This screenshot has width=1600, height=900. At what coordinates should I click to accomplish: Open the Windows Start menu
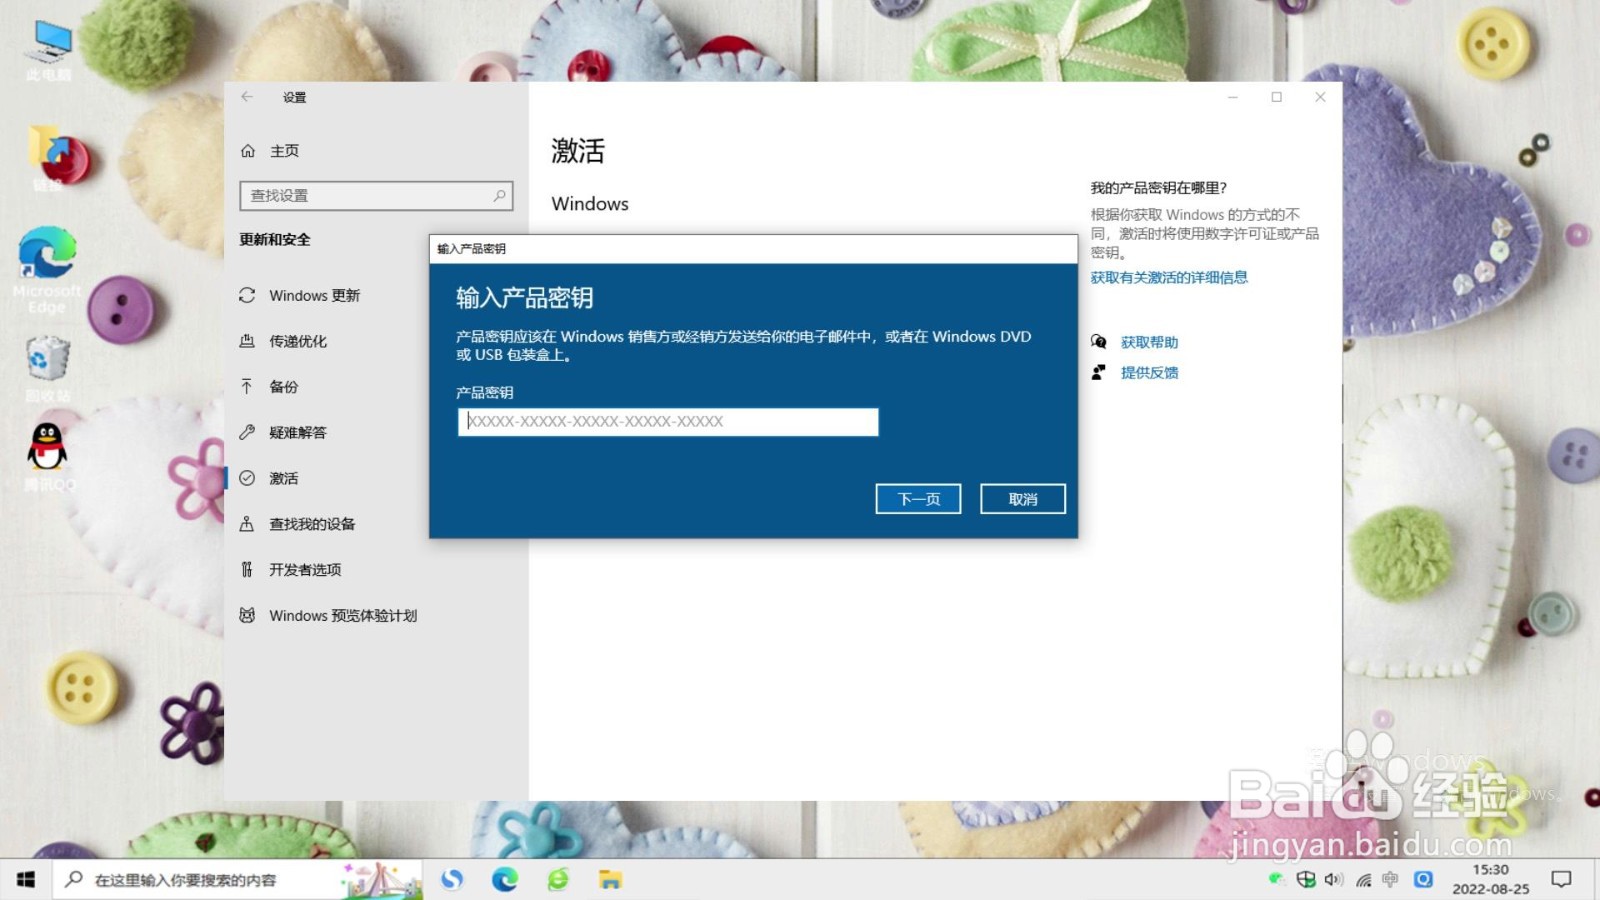pyautogui.click(x=26, y=880)
